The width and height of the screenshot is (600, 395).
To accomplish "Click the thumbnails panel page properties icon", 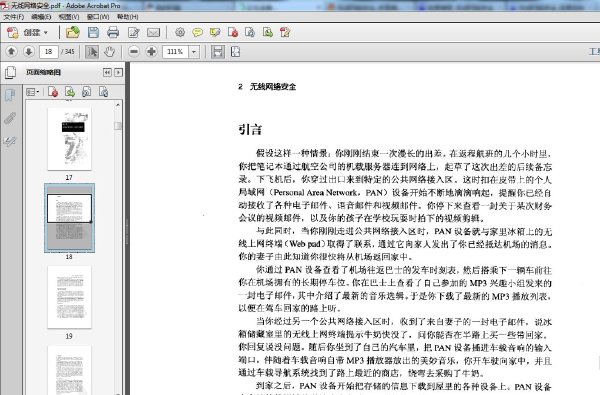I will [103, 92].
